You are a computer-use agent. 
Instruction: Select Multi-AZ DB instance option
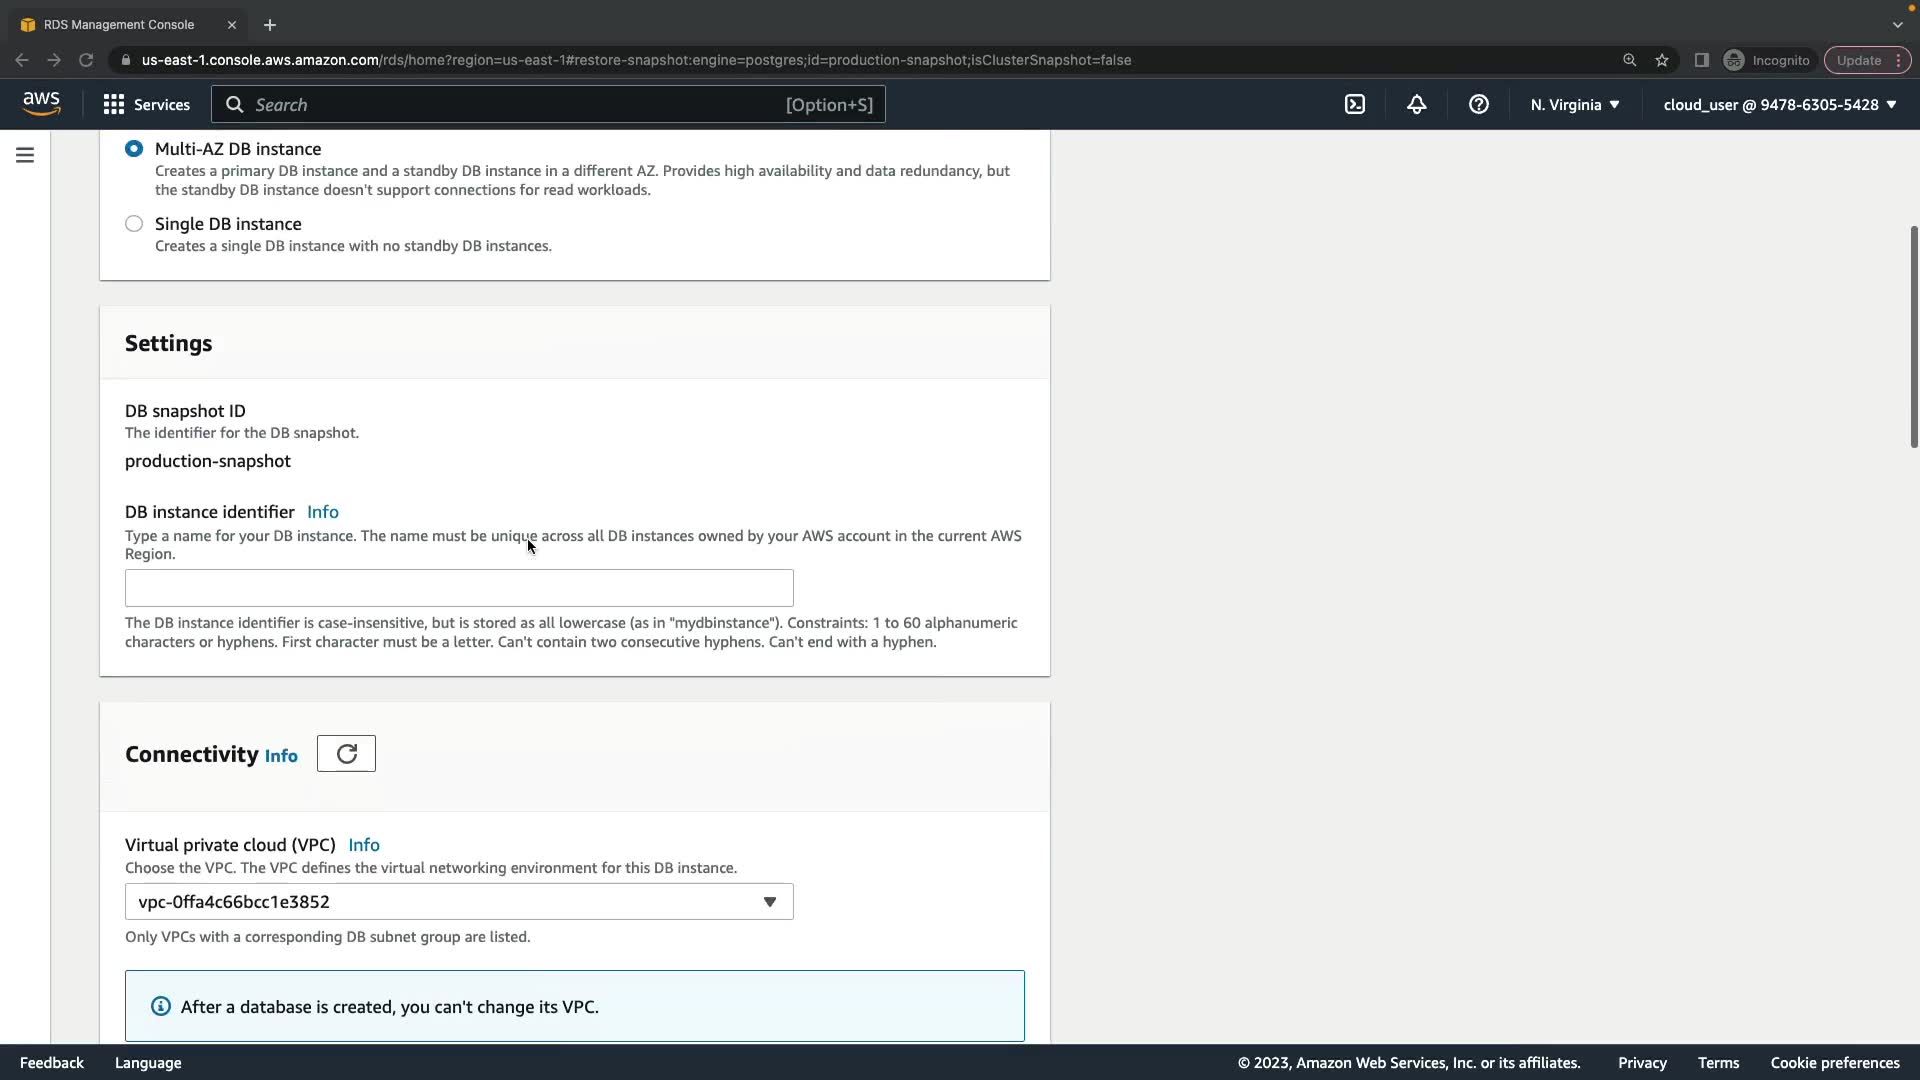tap(134, 148)
